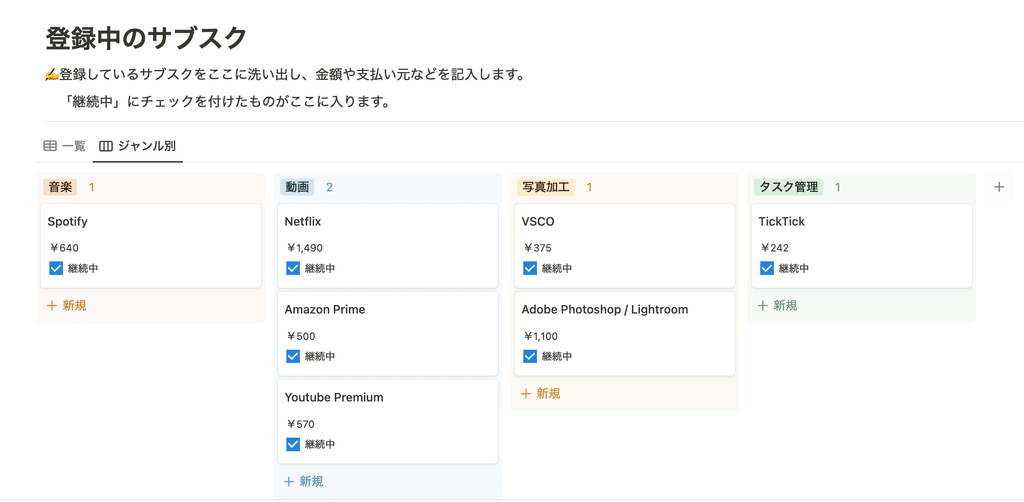
Task: Uncheck 継続中 on the Spotify card
Action: 56,268
